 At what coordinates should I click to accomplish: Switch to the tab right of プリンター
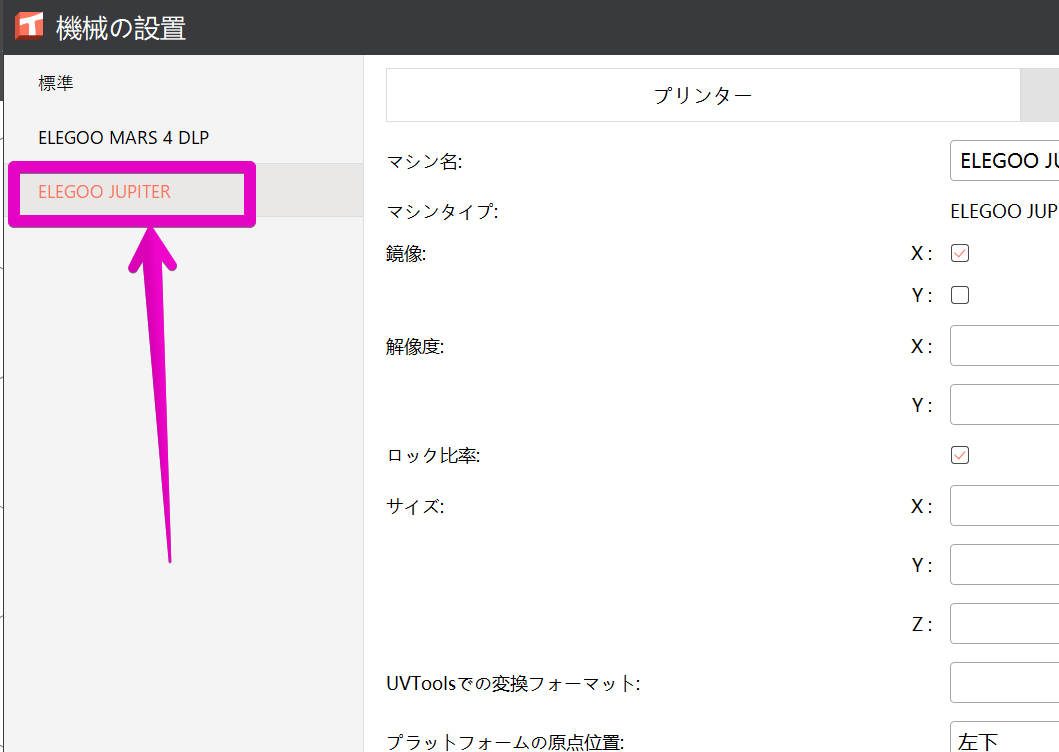(1039, 95)
